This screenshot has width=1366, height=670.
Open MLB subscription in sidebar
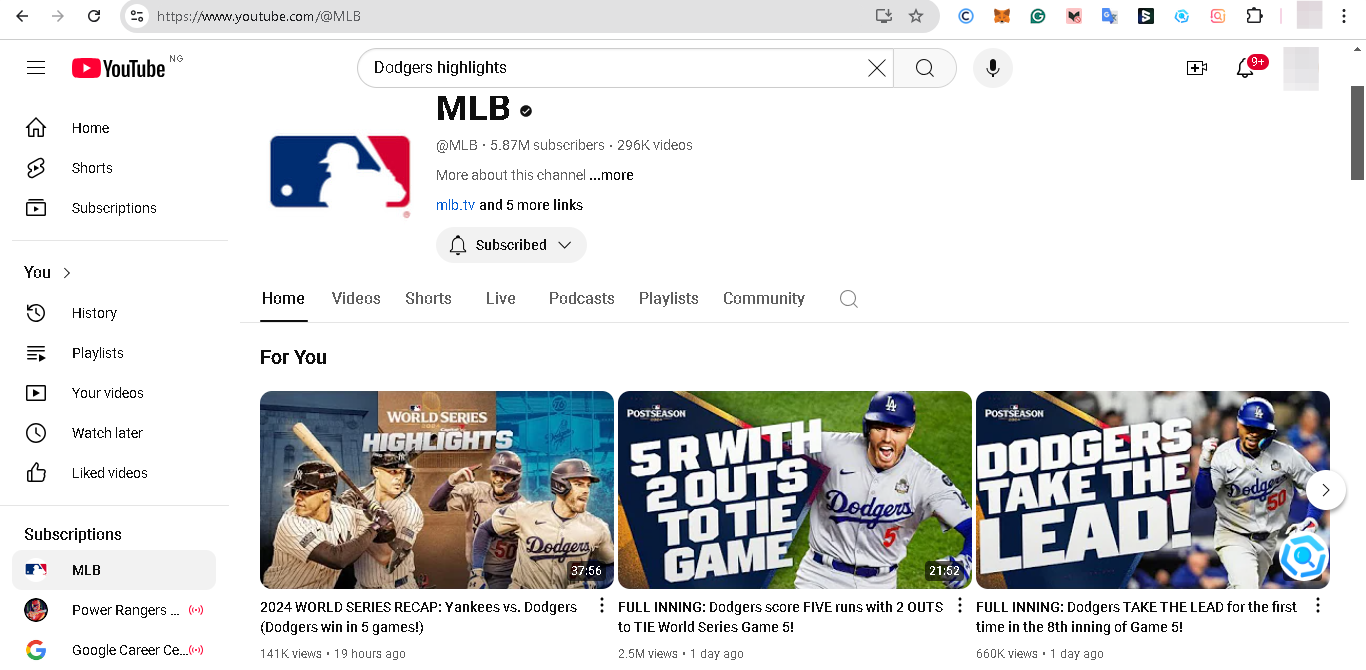tap(114, 570)
